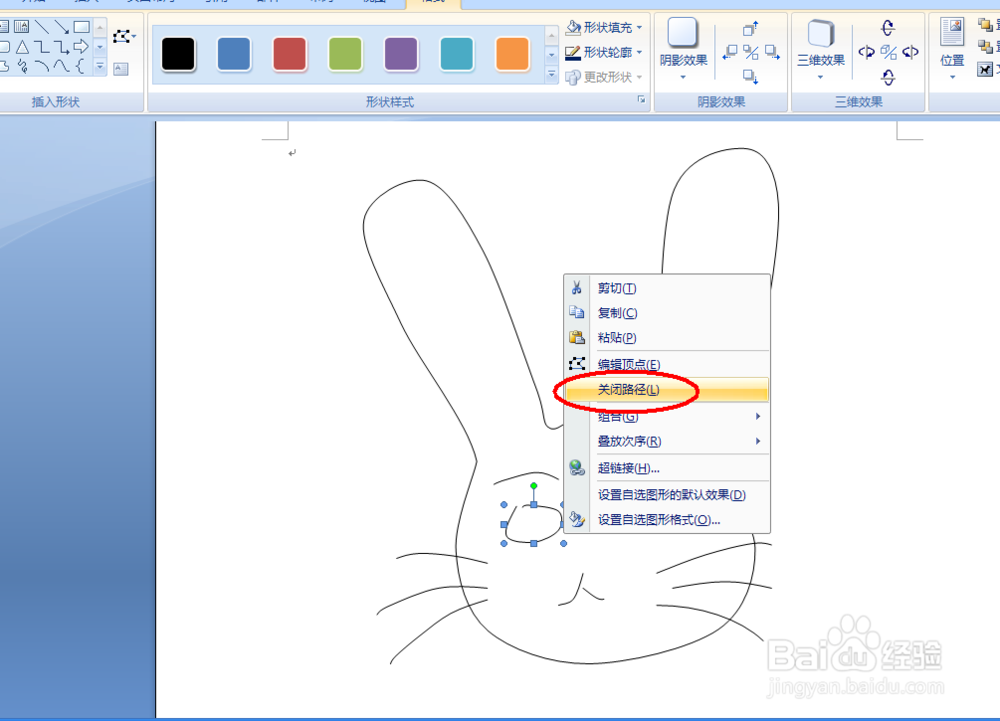Select the left brace shape
This screenshot has height=721, width=1000.
[80, 66]
